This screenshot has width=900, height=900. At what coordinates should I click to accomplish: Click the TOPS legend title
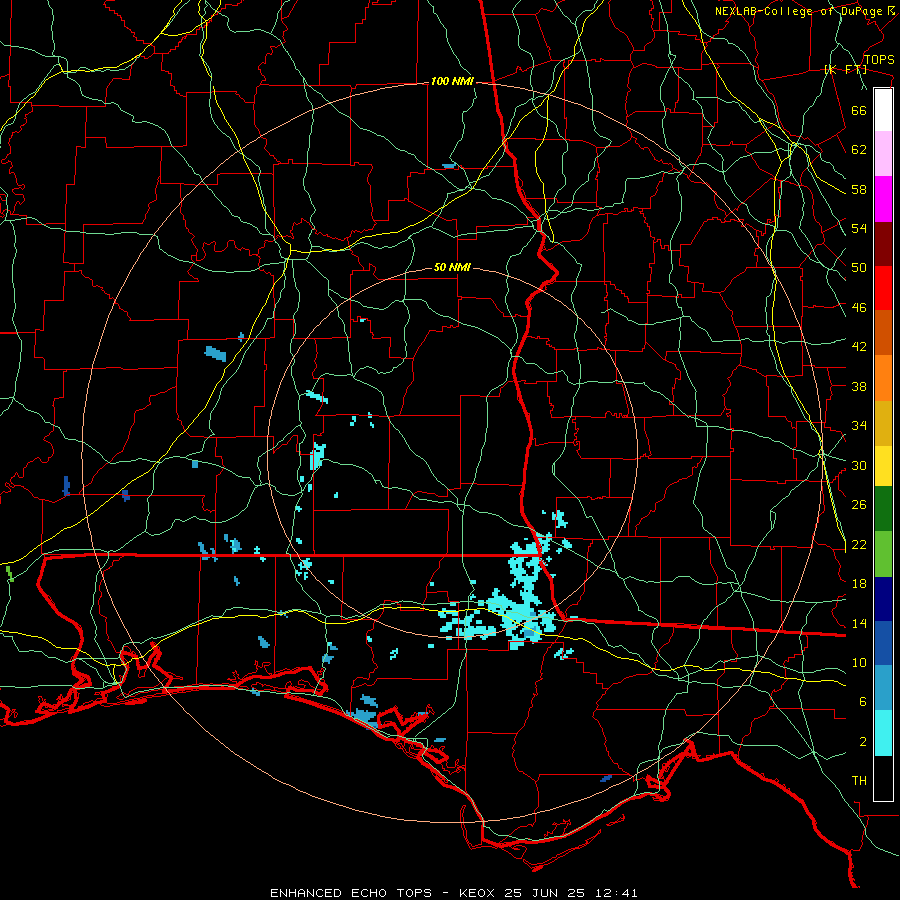(879, 60)
